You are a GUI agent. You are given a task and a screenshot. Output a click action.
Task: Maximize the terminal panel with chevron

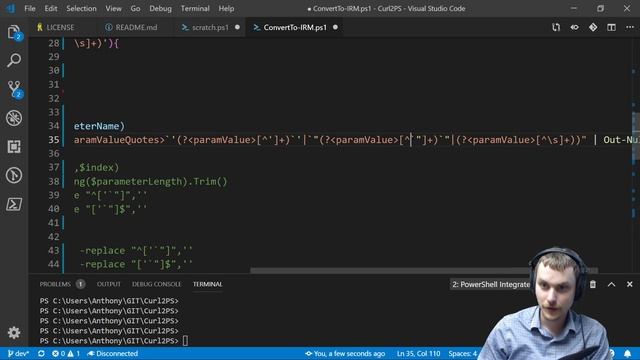pos(611,284)
